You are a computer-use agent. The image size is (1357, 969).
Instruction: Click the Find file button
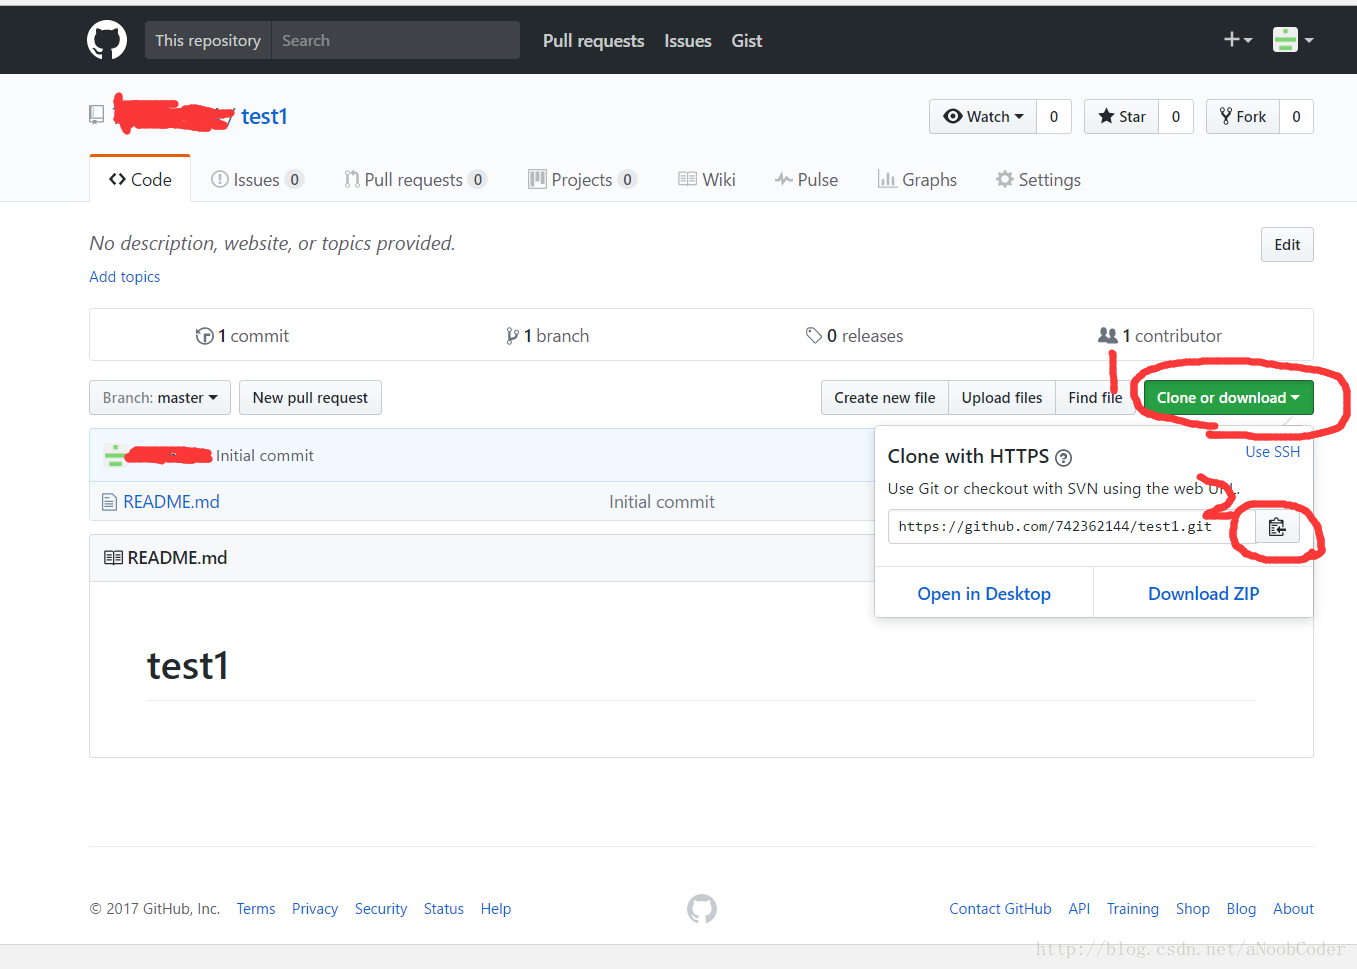coord(1095,397)
